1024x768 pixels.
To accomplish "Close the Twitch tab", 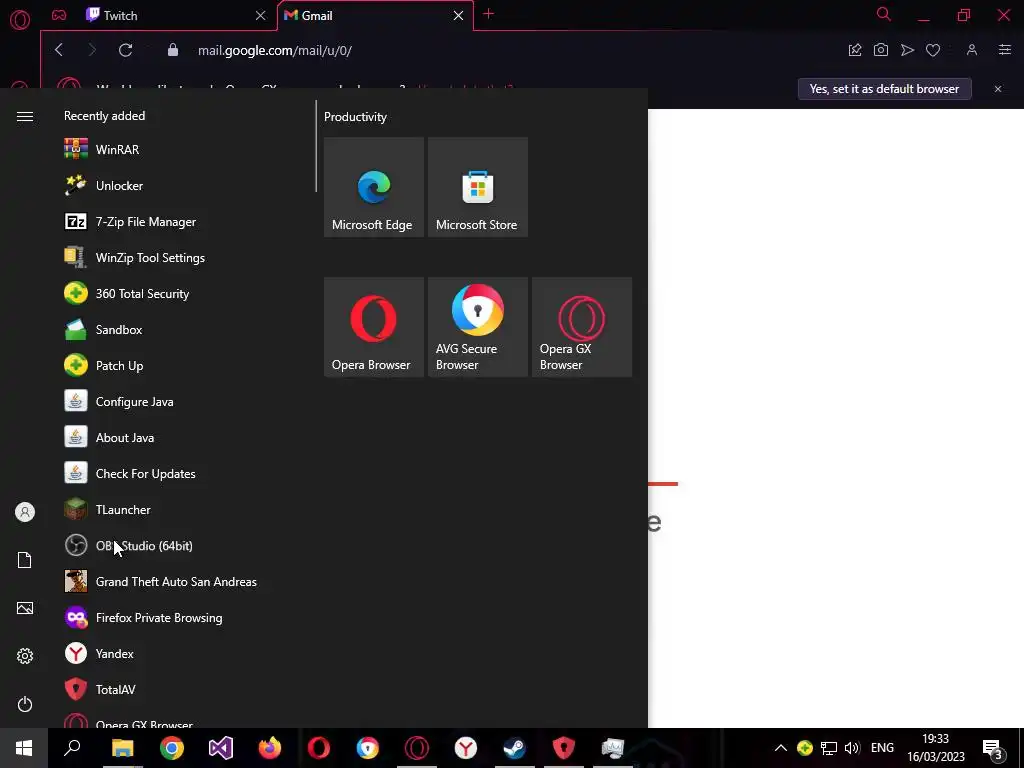I will [x=261, y=15].
